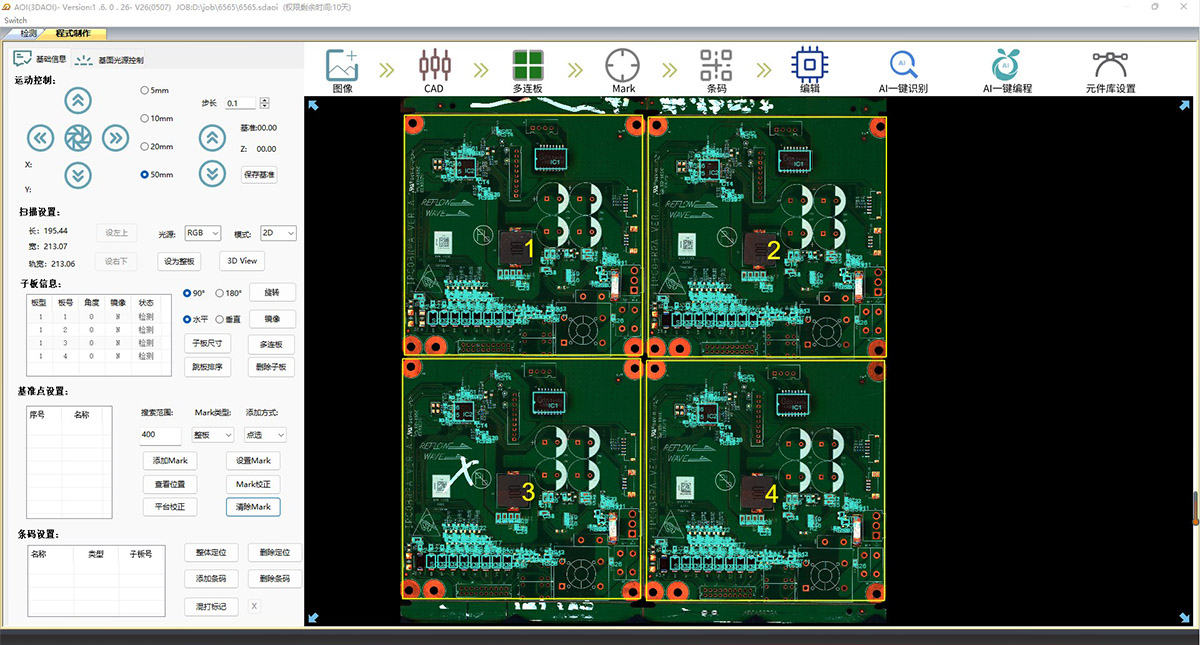Screen dimensions: 1200x645
Task: Open the 基面光源控制 panel tab
Action: tap(110, 60)
